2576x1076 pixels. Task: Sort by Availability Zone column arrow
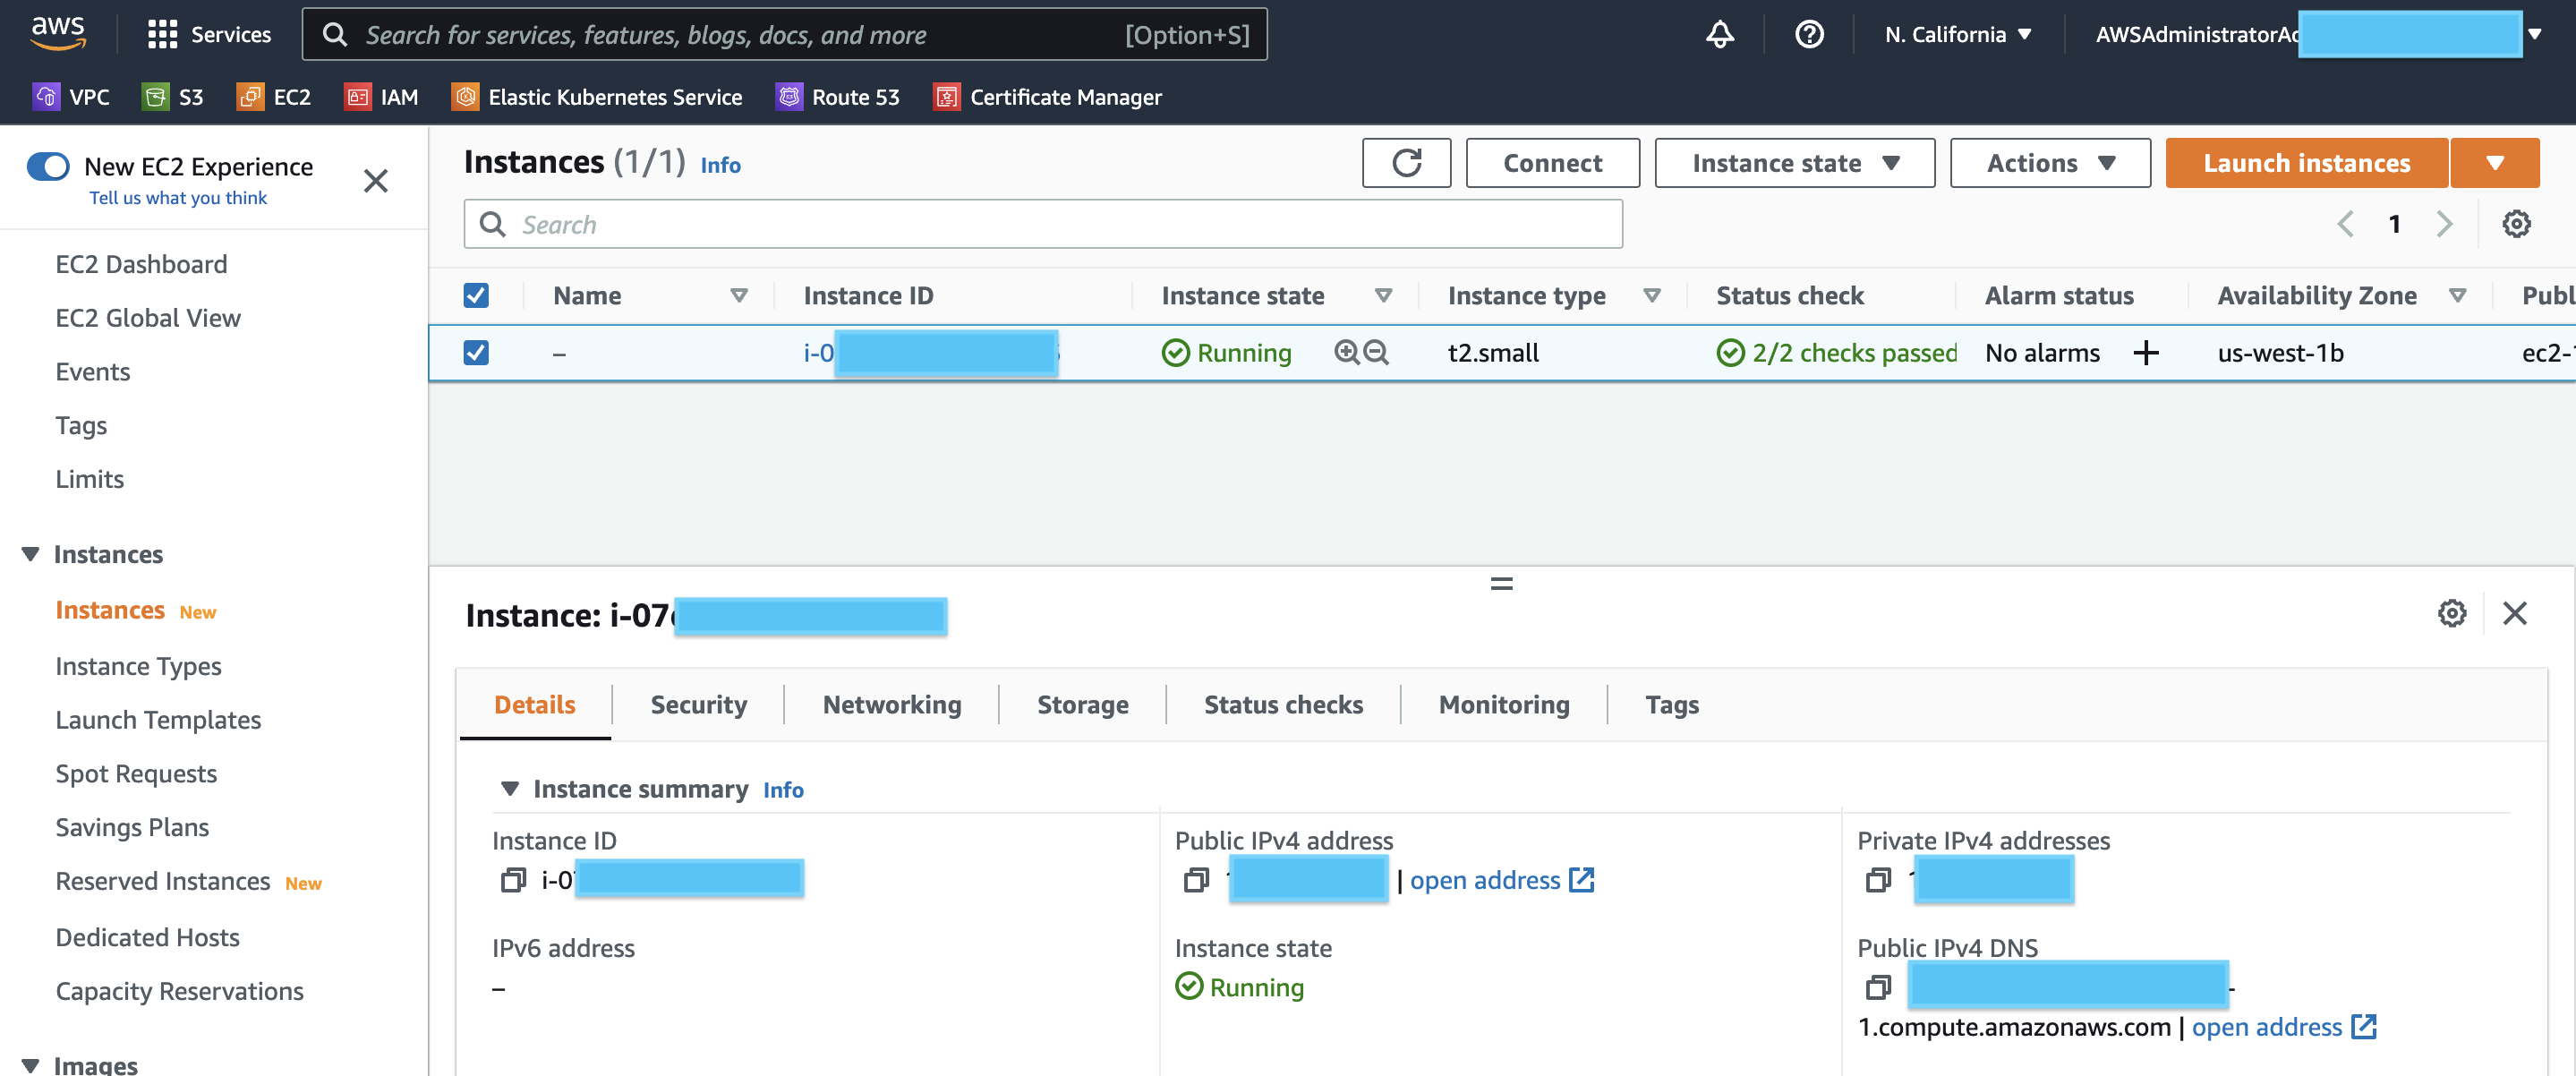(x=2457, y=296)
